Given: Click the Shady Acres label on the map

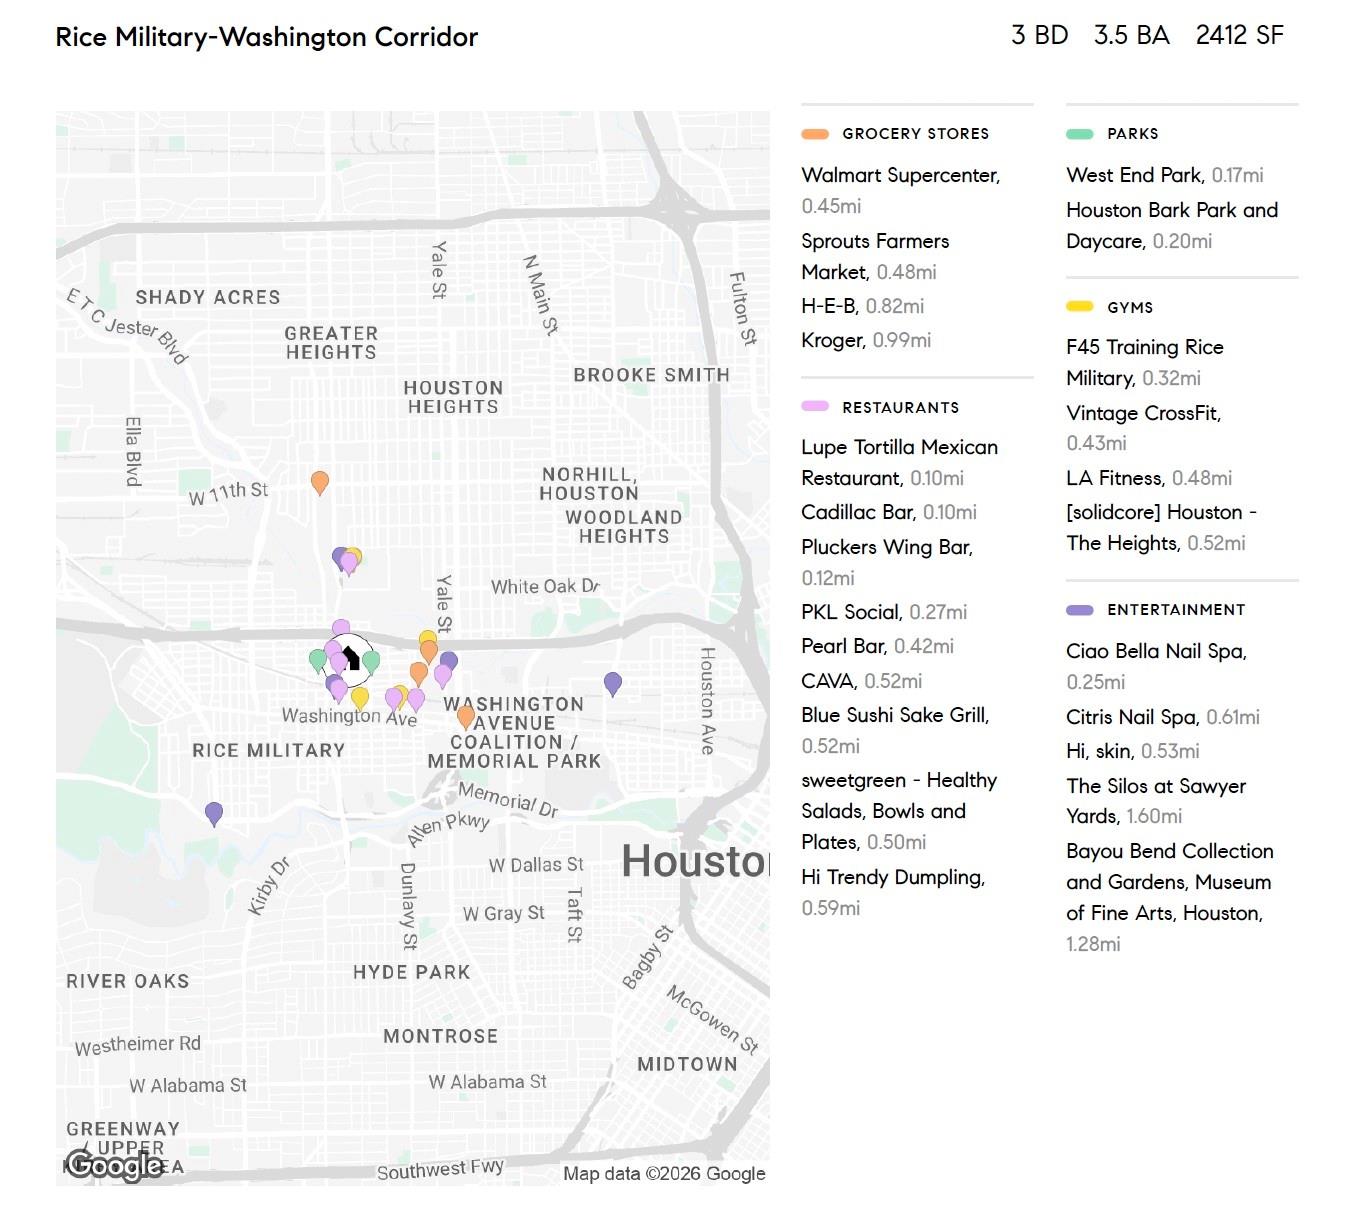Looking at the screenshot, I should tap(208, 297).
